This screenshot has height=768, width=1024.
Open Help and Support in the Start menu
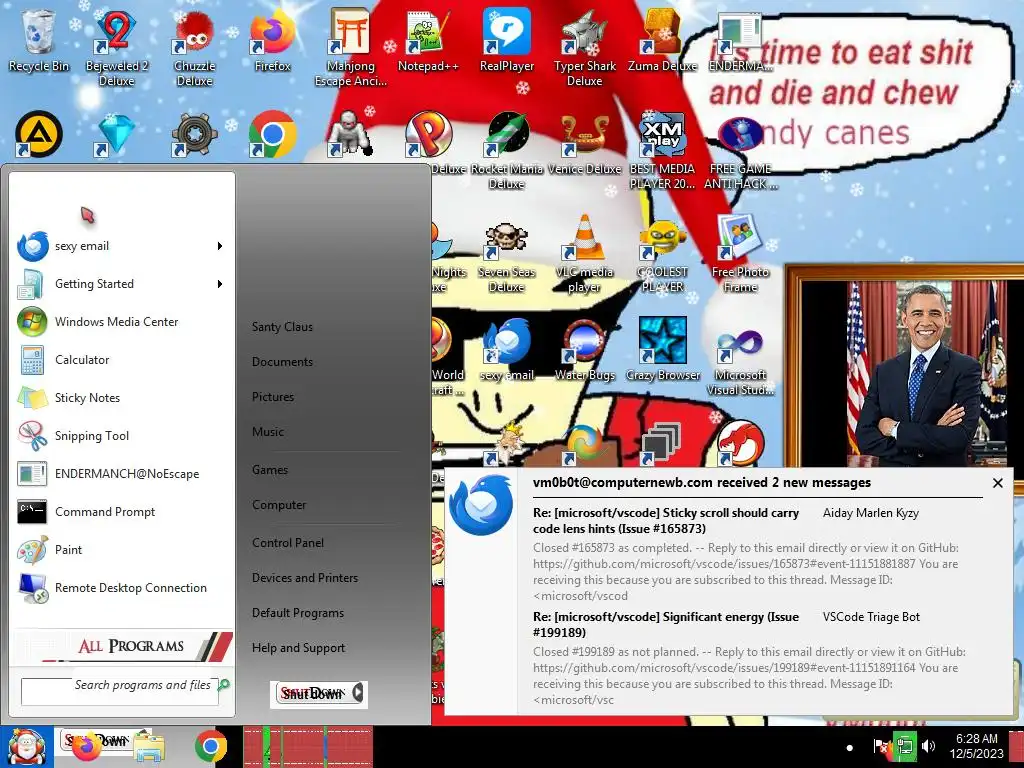(x=298, y=648)
